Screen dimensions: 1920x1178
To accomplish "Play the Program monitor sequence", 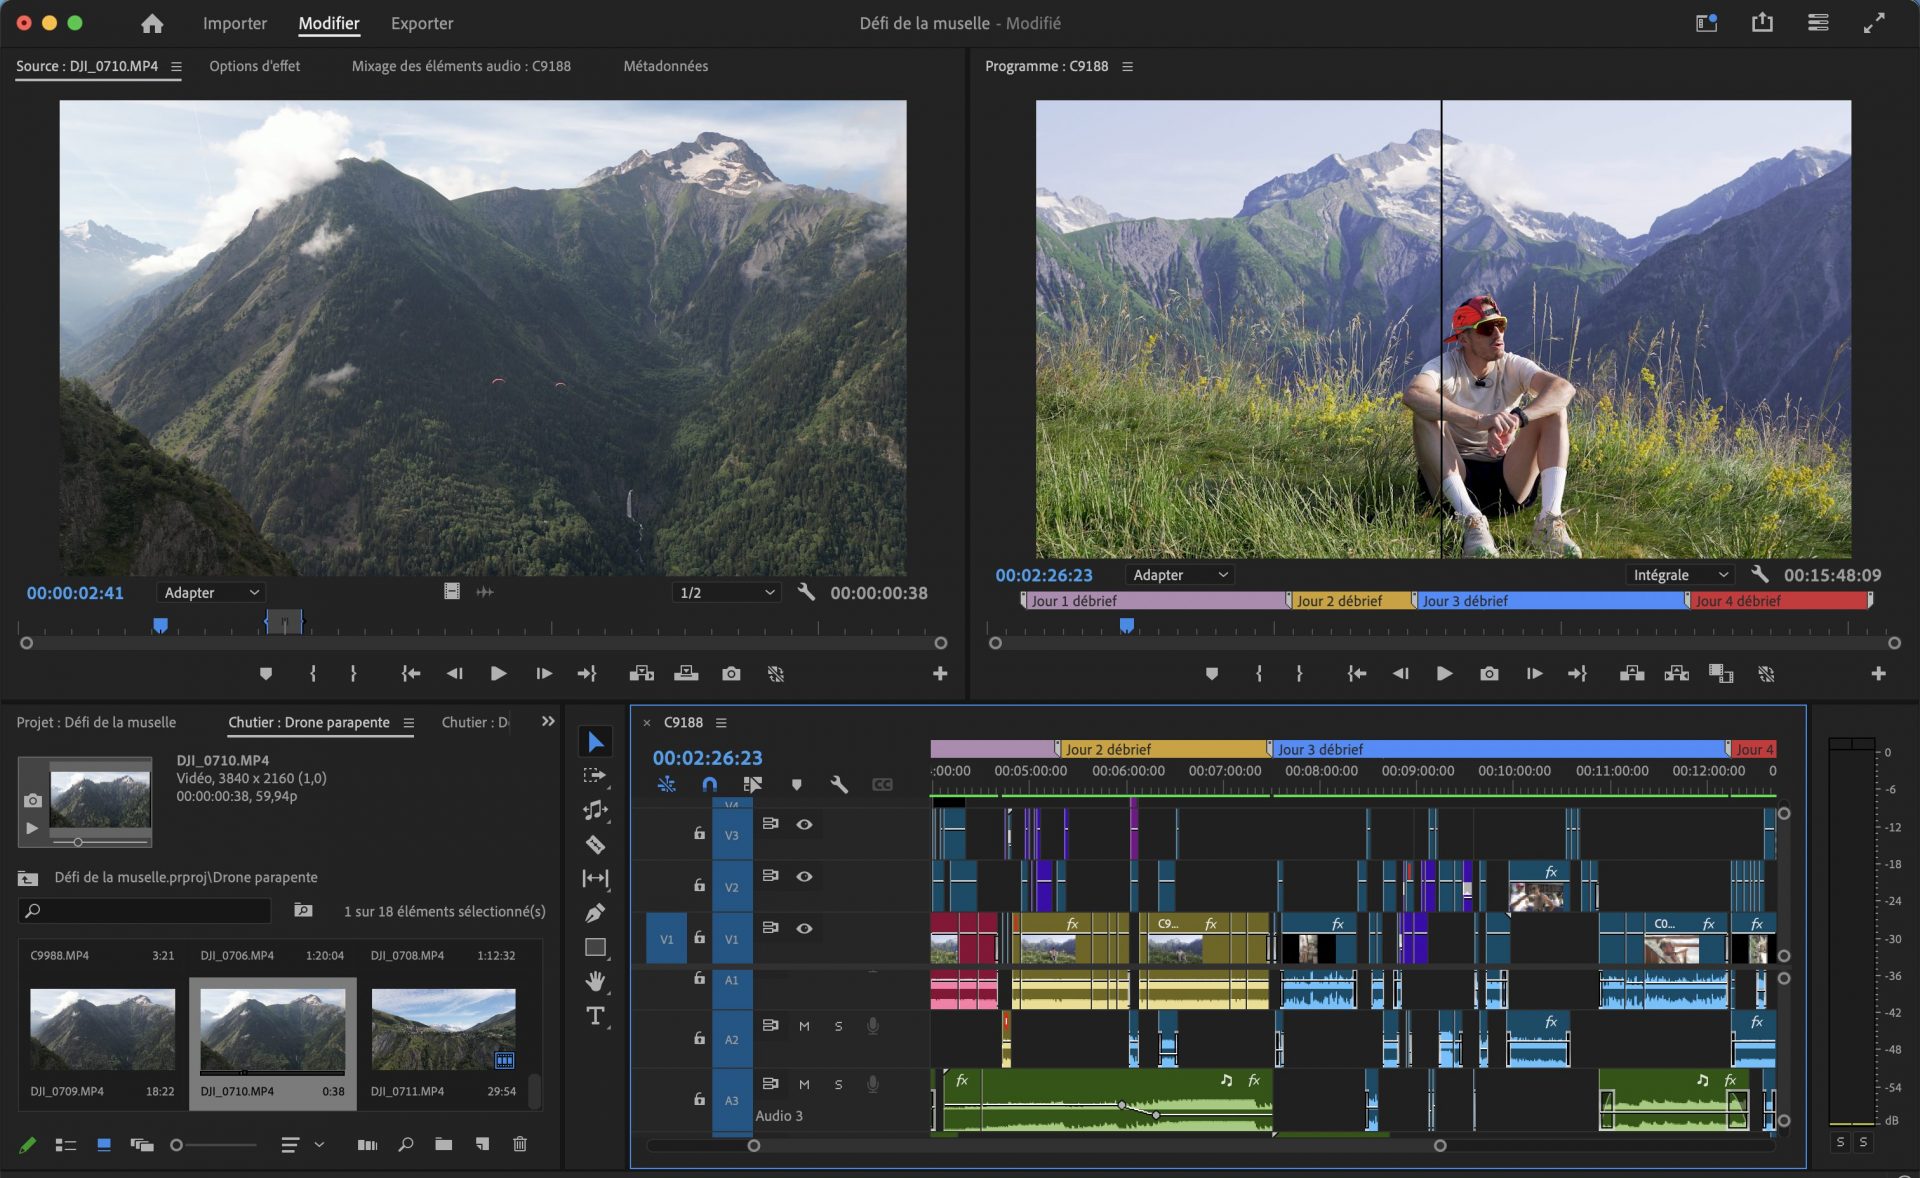I will coord(1444,674).
